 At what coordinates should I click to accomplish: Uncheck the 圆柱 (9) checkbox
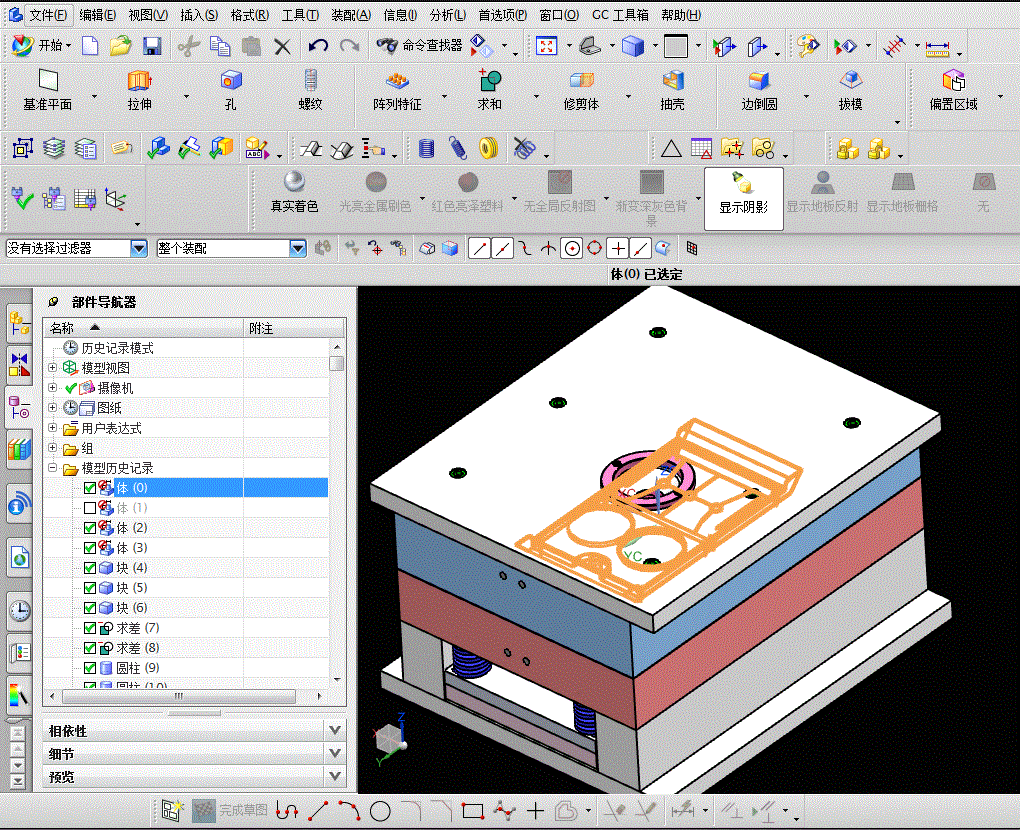click(x=90, y=668)
